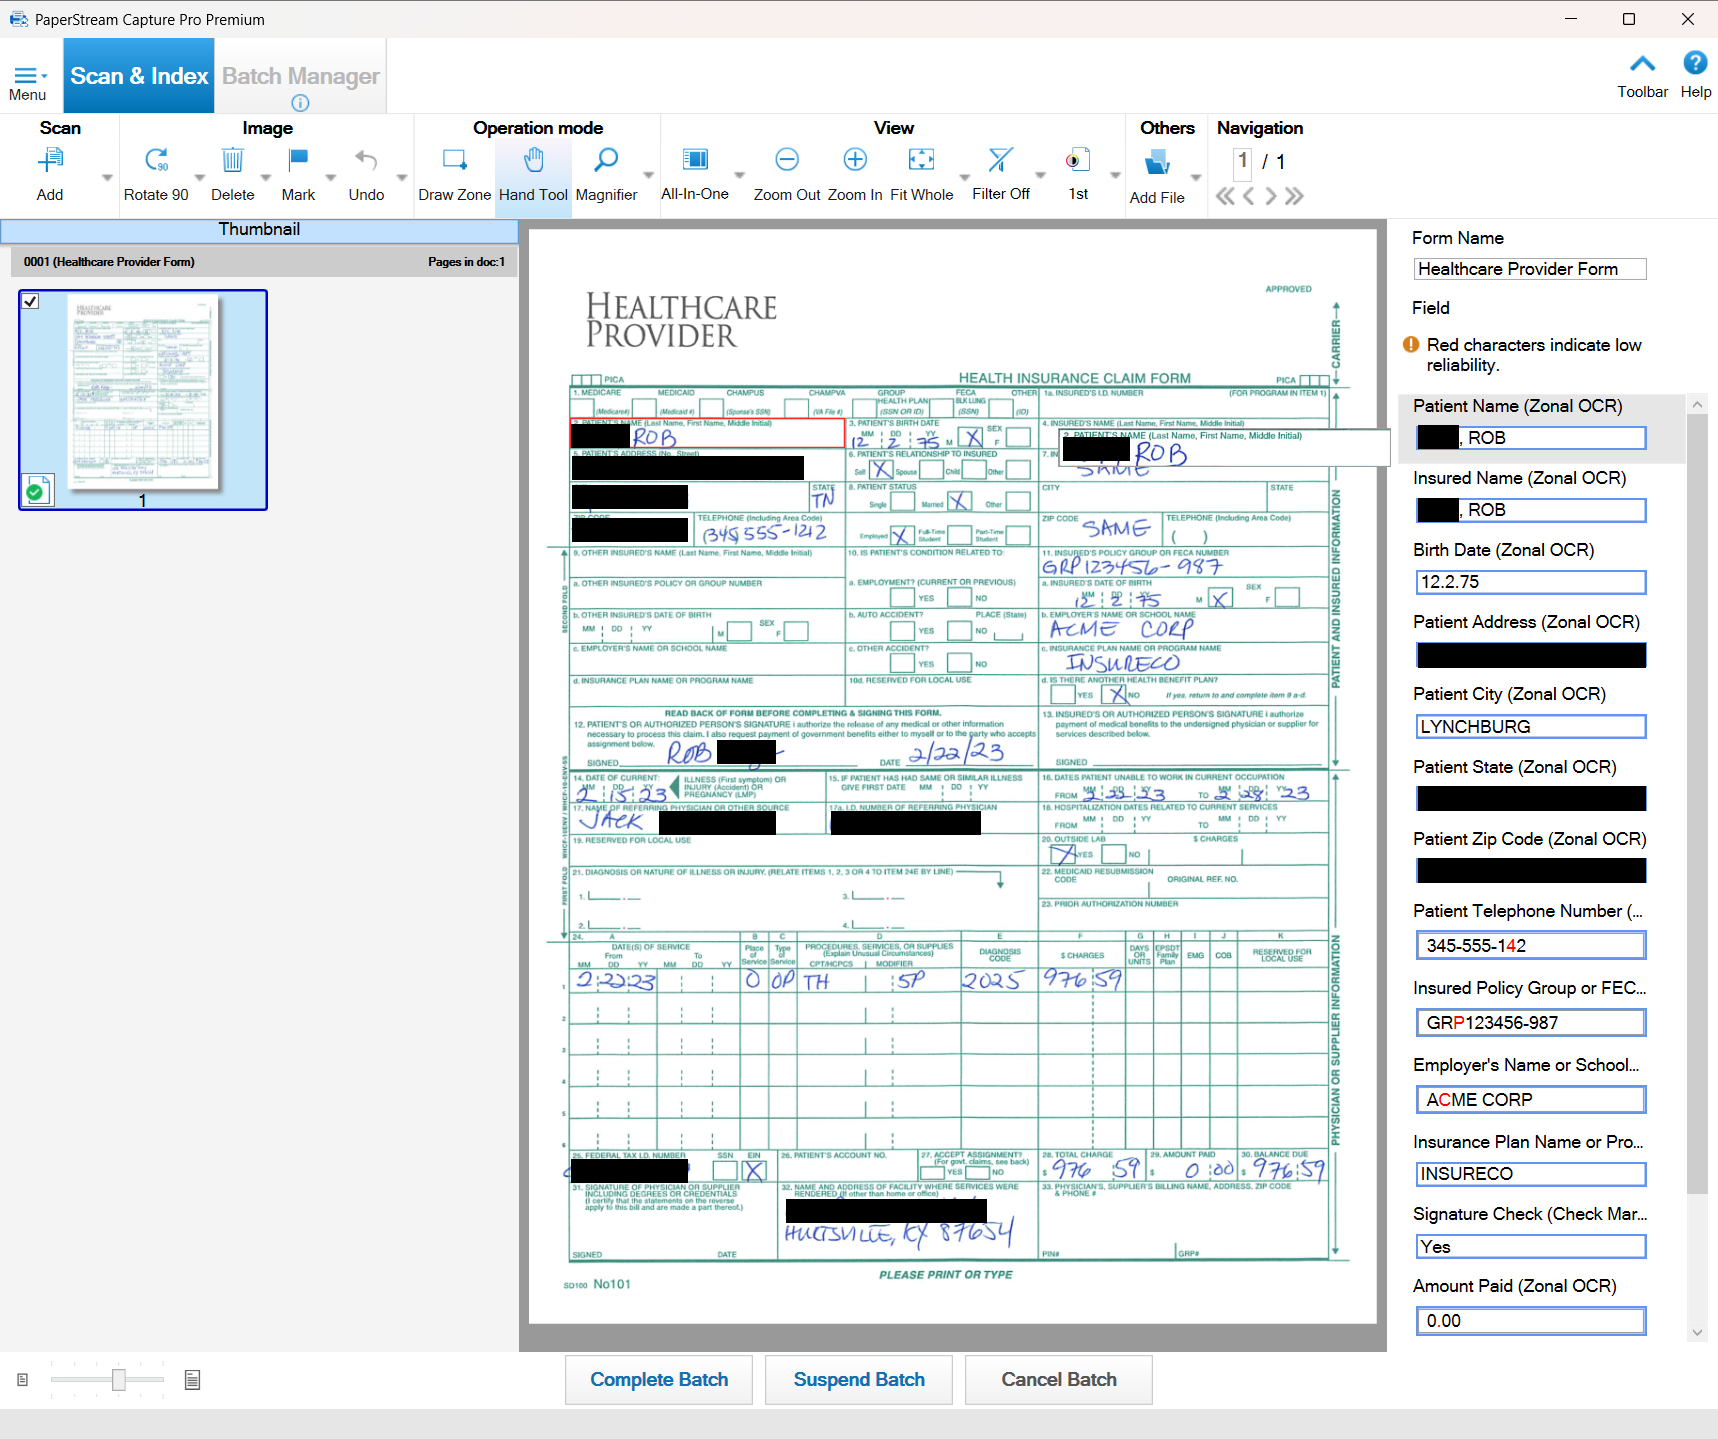The height and width of the screenshot is (1439, 1718).
Task: Edit Patient Telephone Number field
Action: pos(1531,946)
